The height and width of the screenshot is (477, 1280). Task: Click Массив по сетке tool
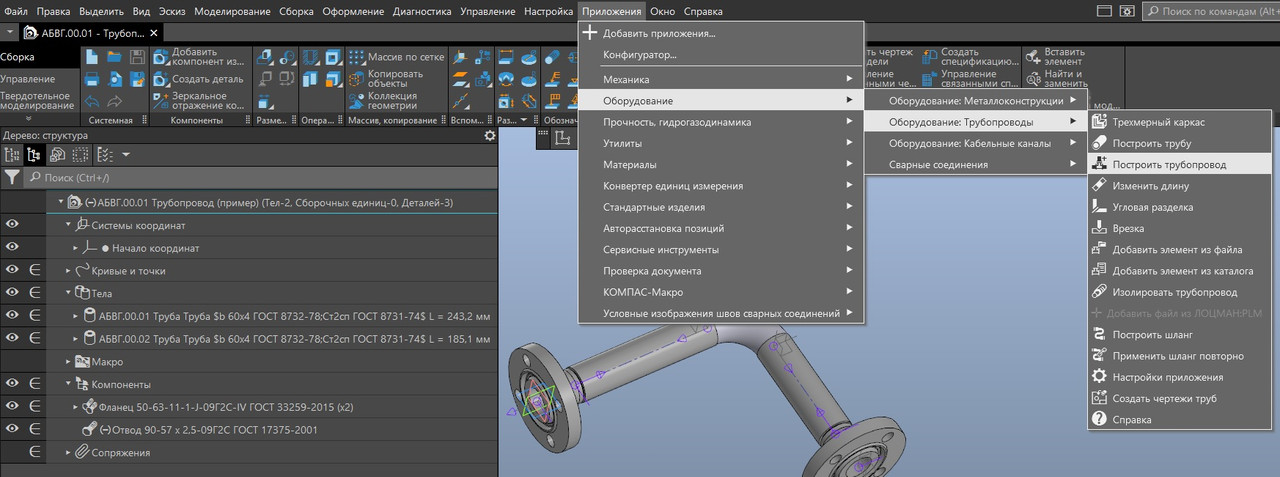point(395,57)
